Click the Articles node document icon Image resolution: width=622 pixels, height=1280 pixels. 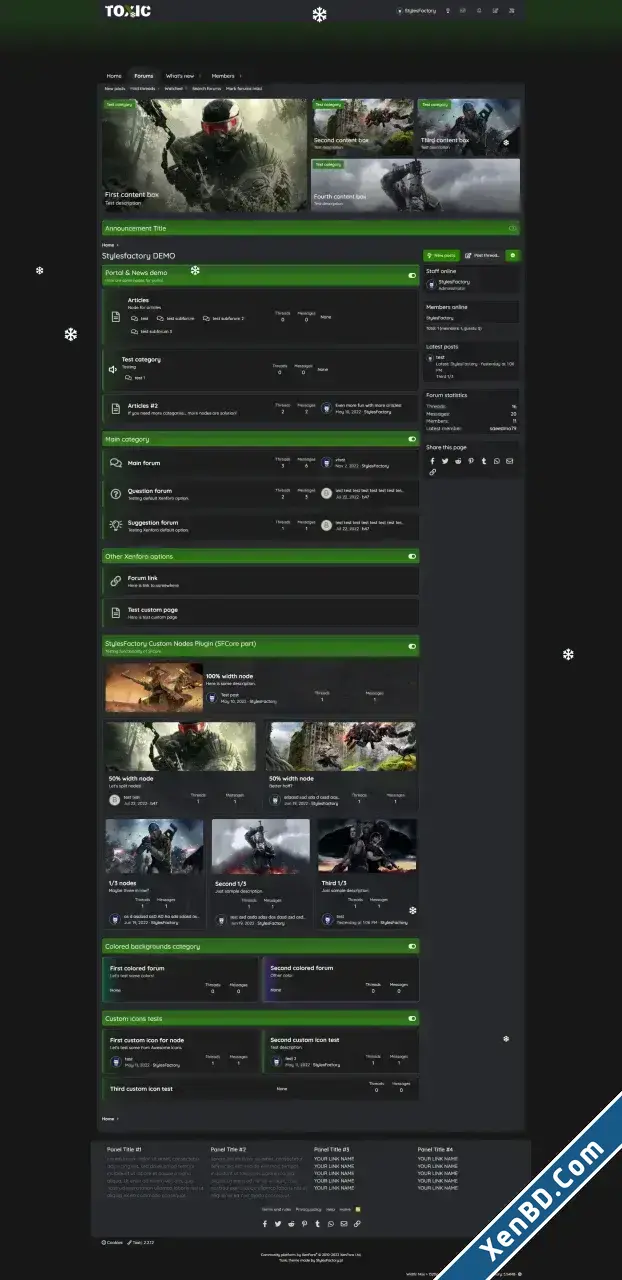pyautogui.click(x=115, y=317)
